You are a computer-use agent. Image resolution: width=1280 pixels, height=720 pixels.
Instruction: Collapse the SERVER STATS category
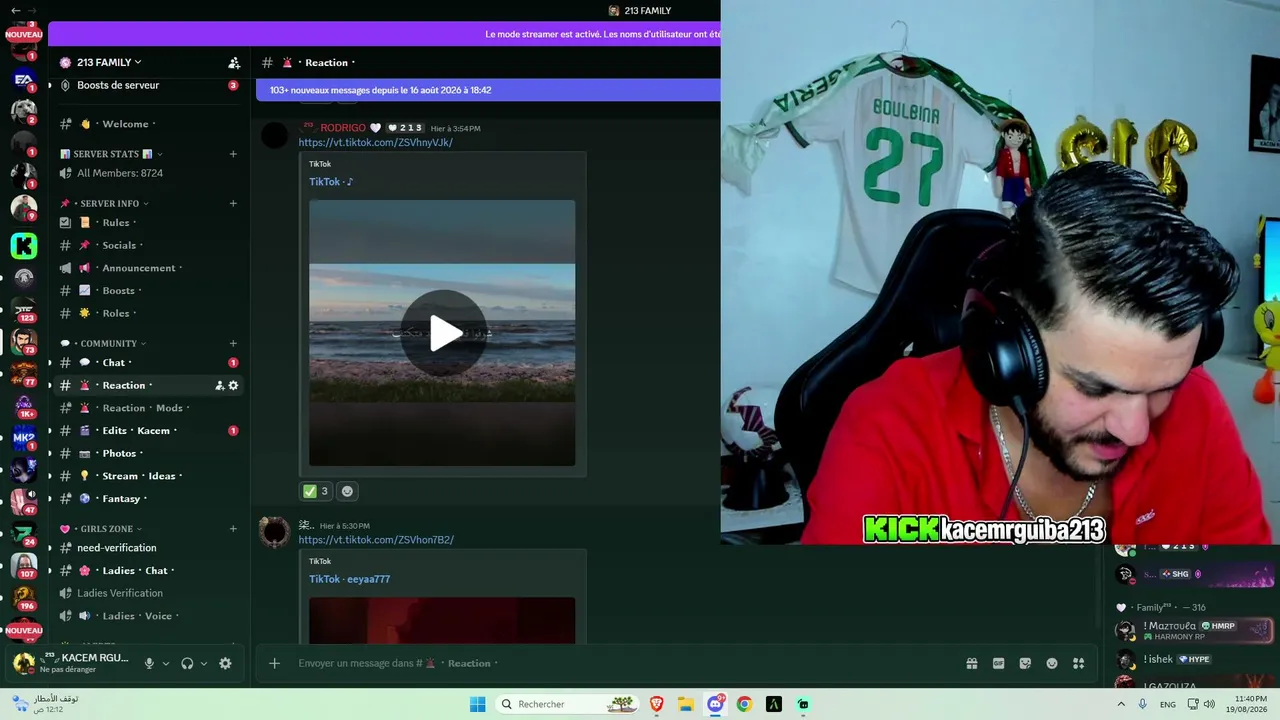tap(110, 154)
